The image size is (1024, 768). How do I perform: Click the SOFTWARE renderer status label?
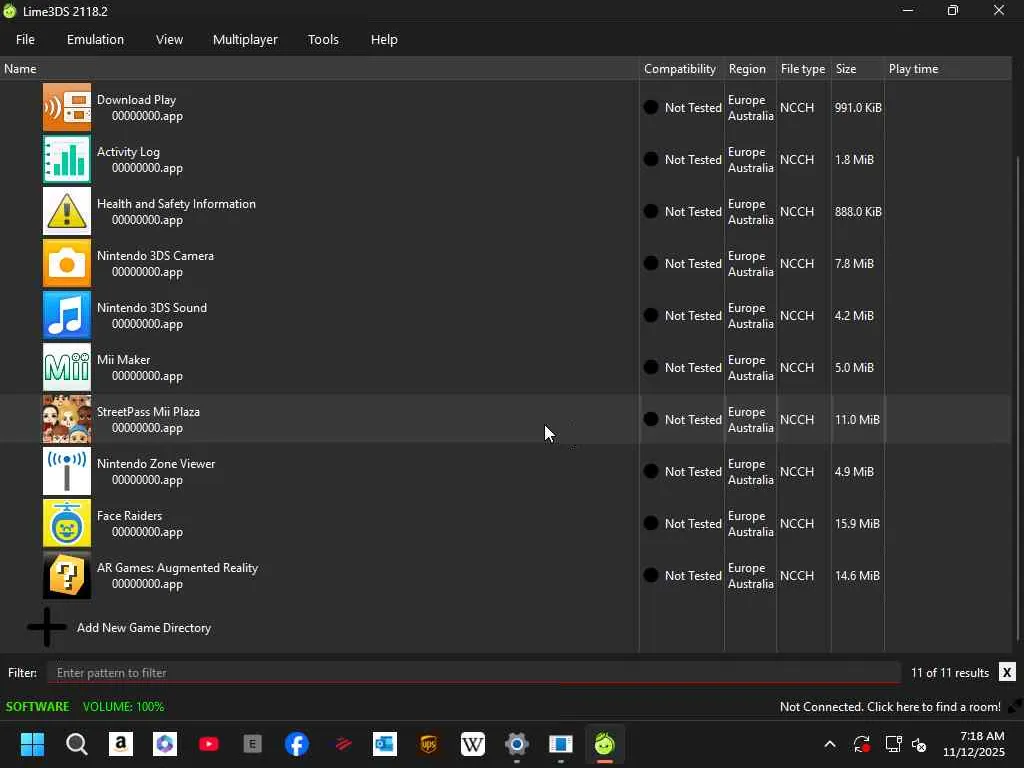point(37,706)
